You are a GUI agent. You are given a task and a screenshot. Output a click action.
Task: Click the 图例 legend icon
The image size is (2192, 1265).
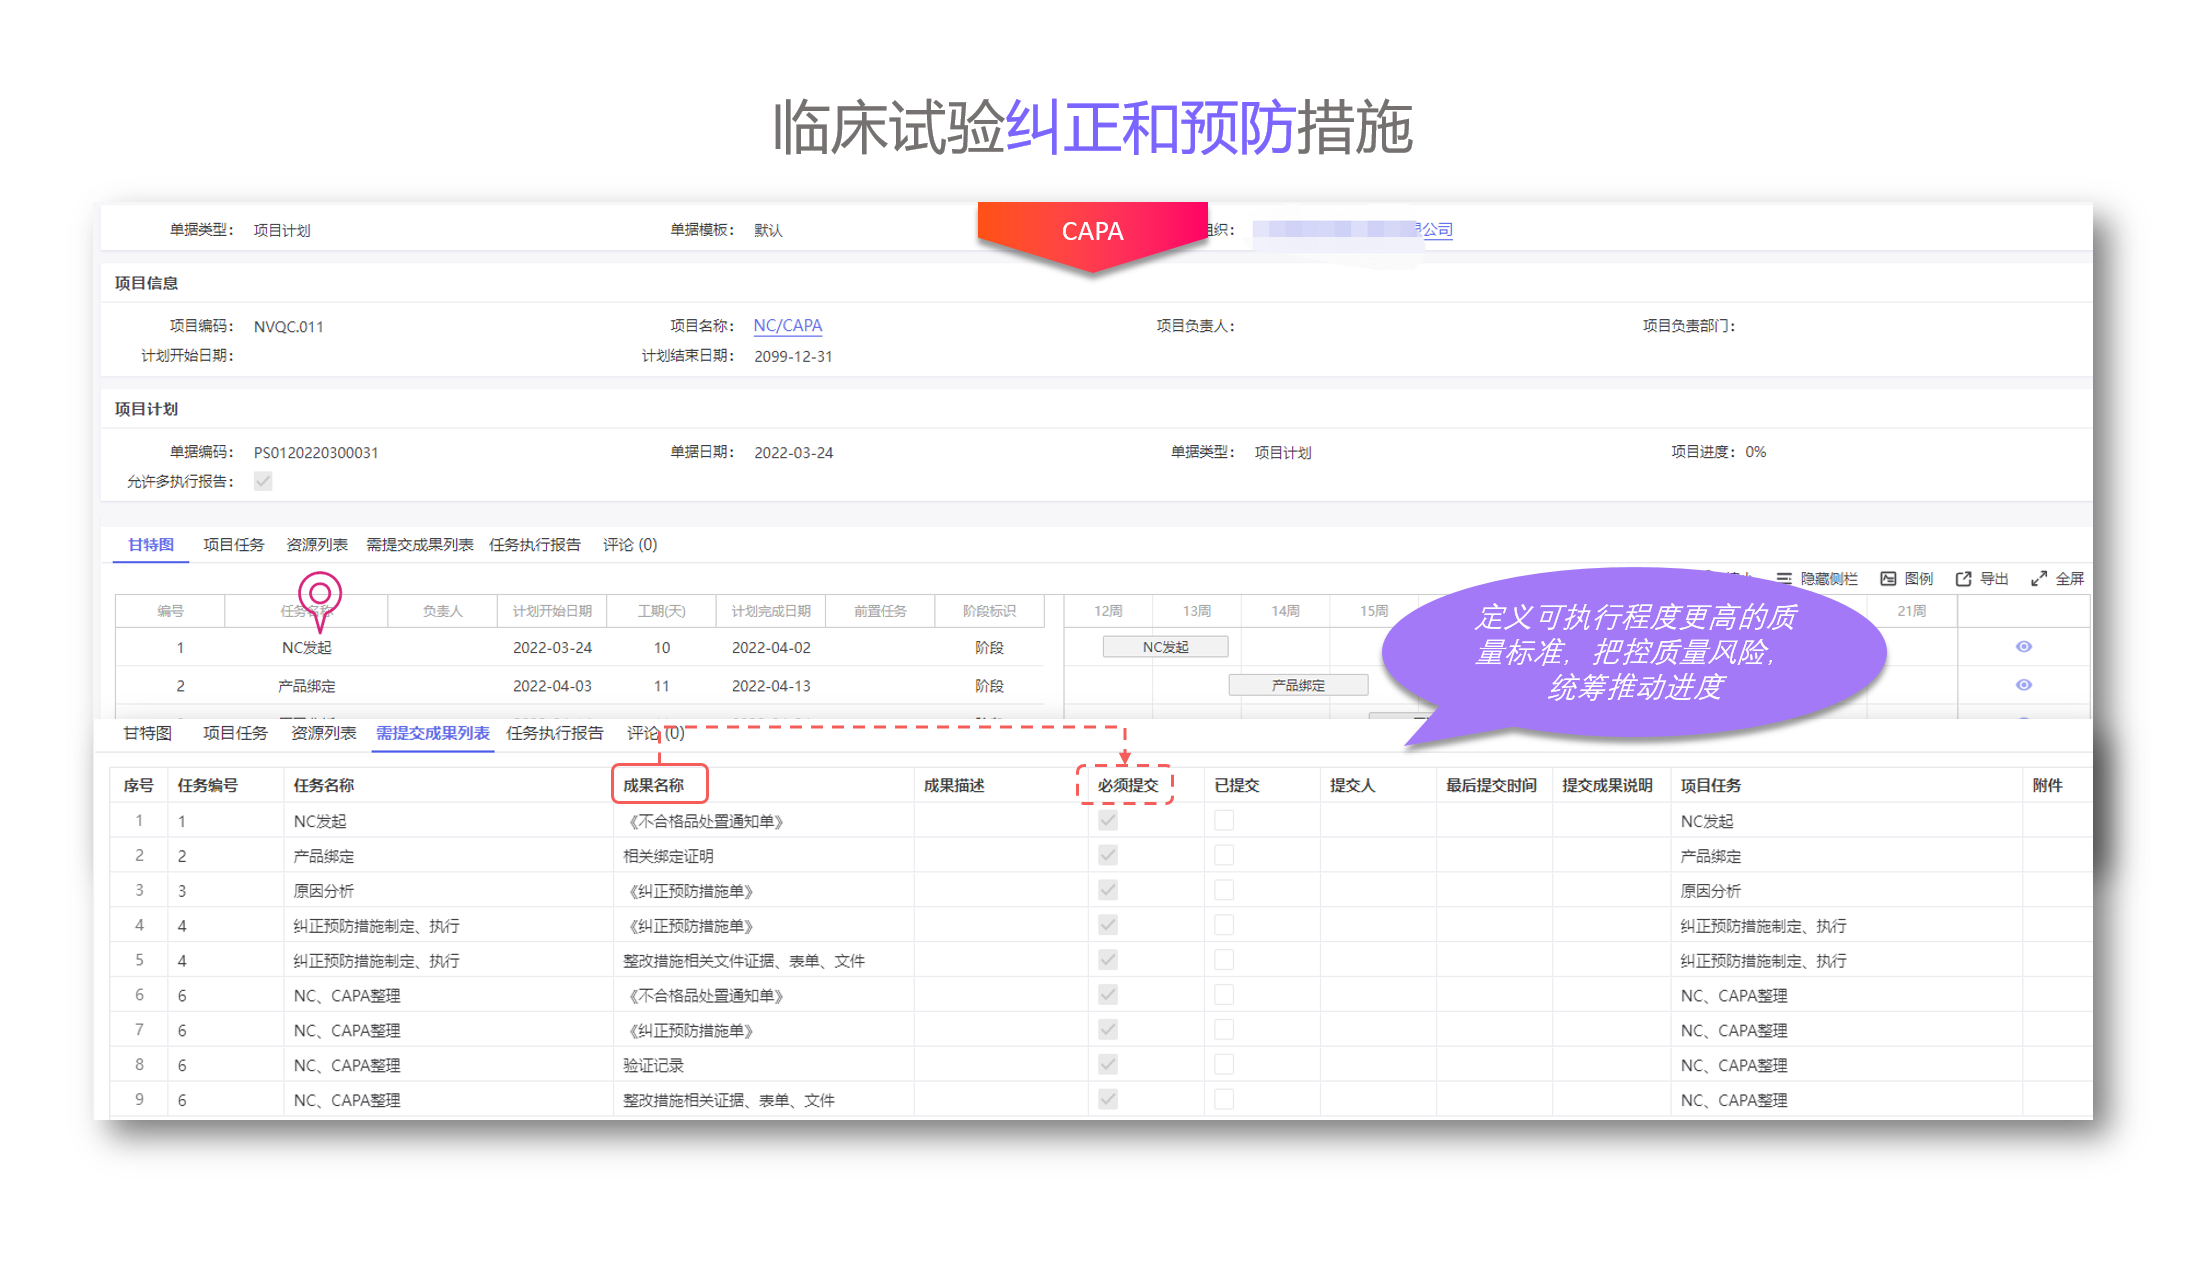point(1888,578)
